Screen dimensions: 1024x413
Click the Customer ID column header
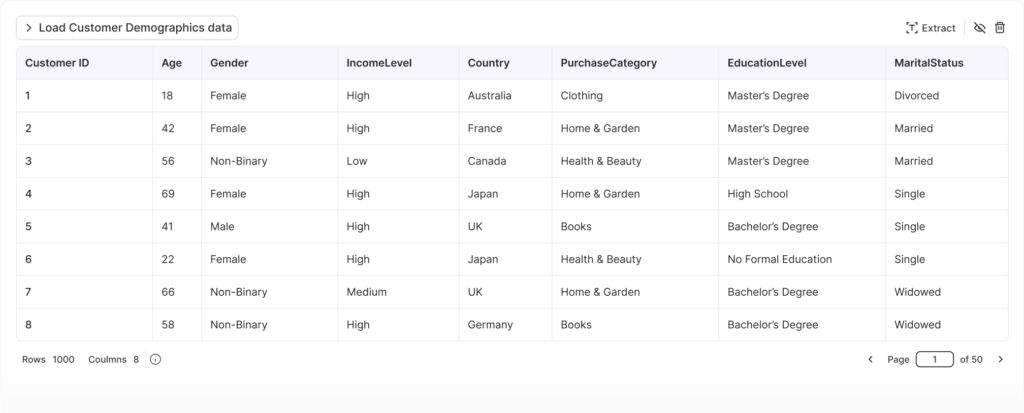(57, 63)
